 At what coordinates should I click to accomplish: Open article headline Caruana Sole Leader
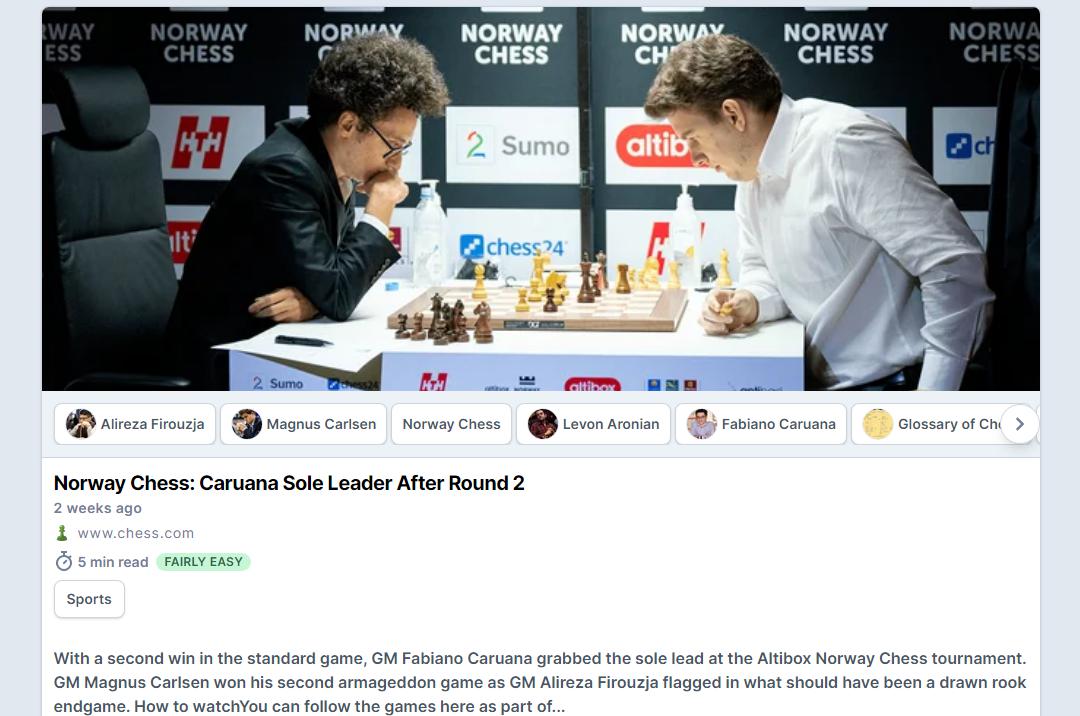click(x=289, y=483)
